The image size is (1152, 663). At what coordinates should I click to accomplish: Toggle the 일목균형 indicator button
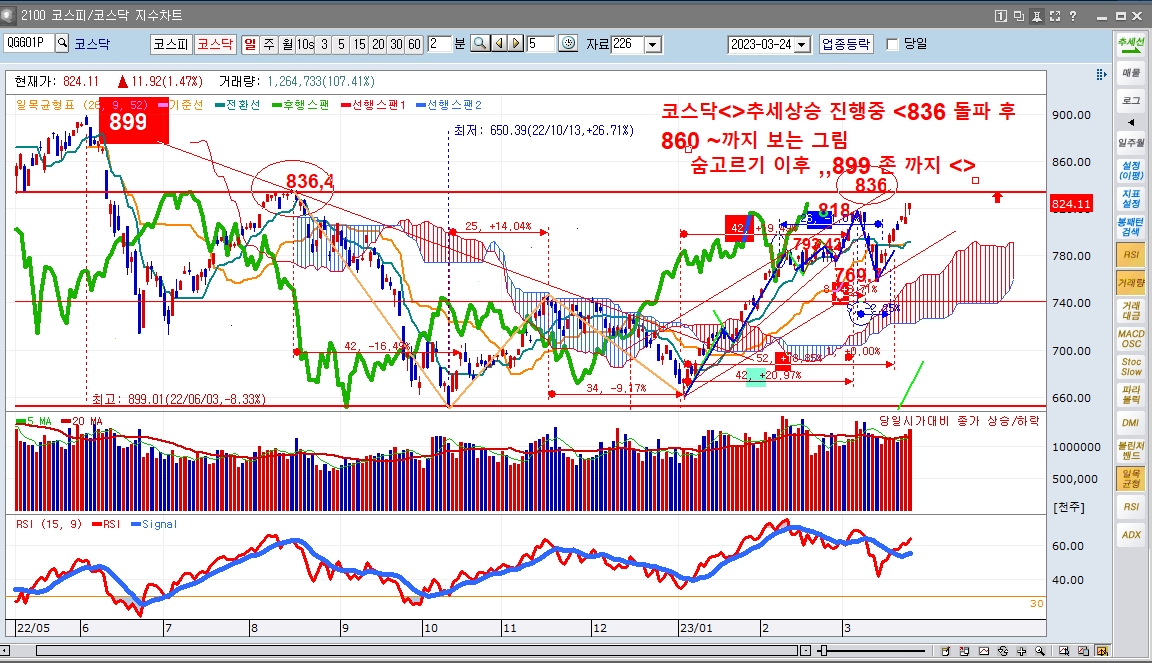click(x=1130, y=478)
